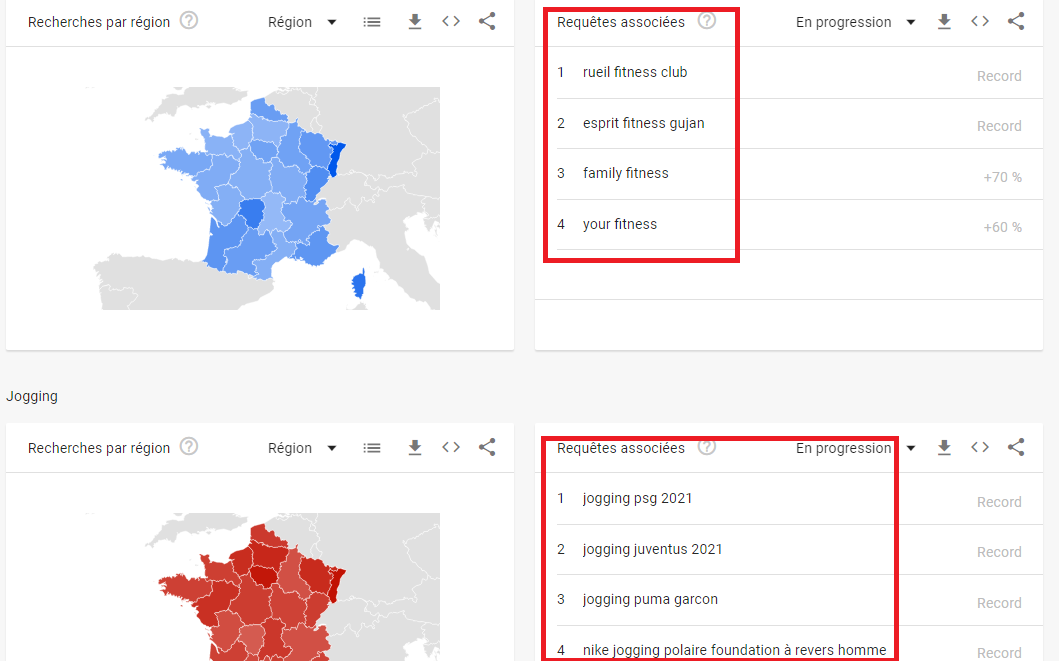Viewport: 1059px width, 661px height.
Task: Download fitness region search data
Action: 415,22
